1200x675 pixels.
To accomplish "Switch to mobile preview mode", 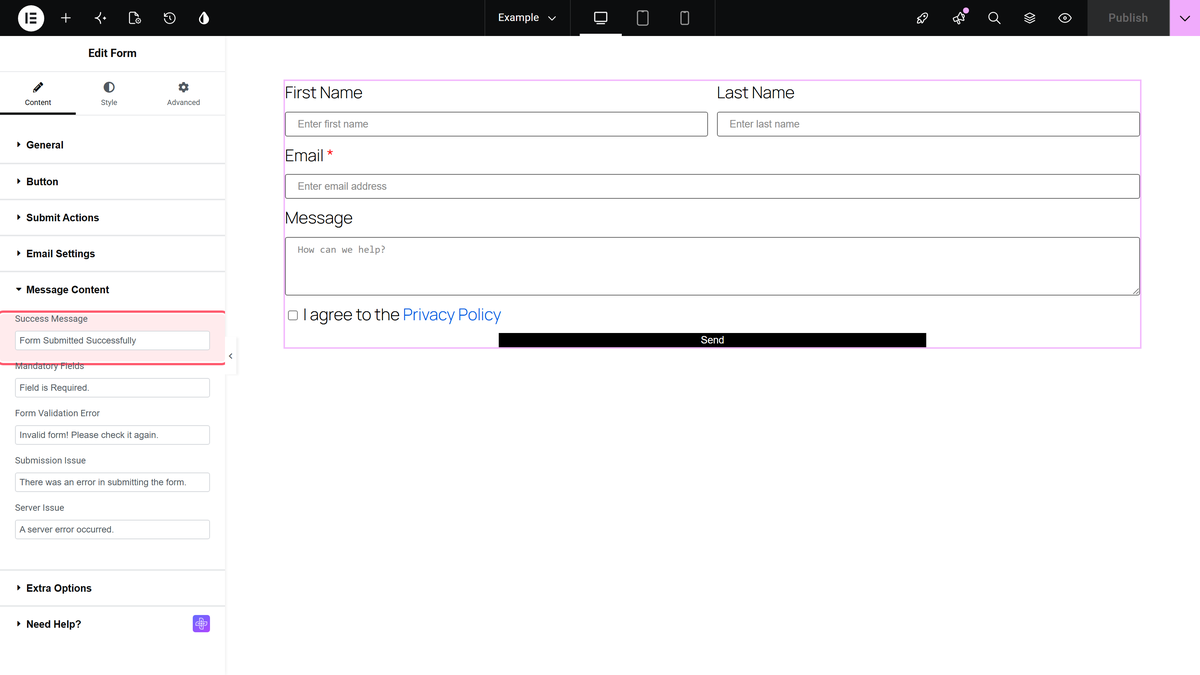I will pyautogui.click(x=685, y=18).
